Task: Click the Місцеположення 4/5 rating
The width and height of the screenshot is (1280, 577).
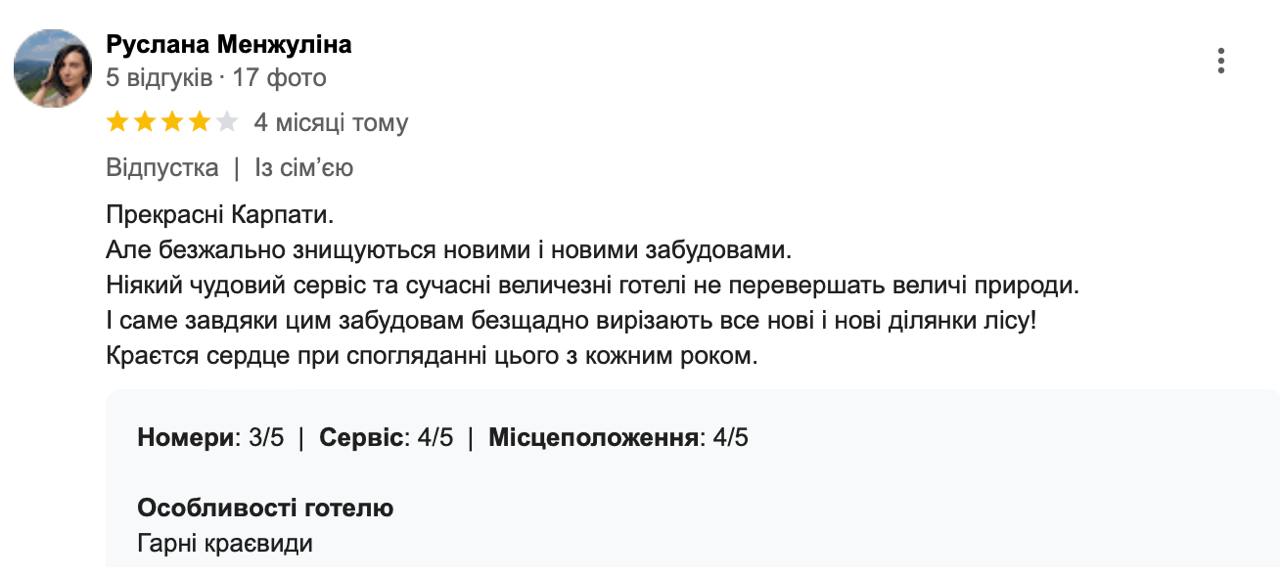Action: [x=618, y=437]
